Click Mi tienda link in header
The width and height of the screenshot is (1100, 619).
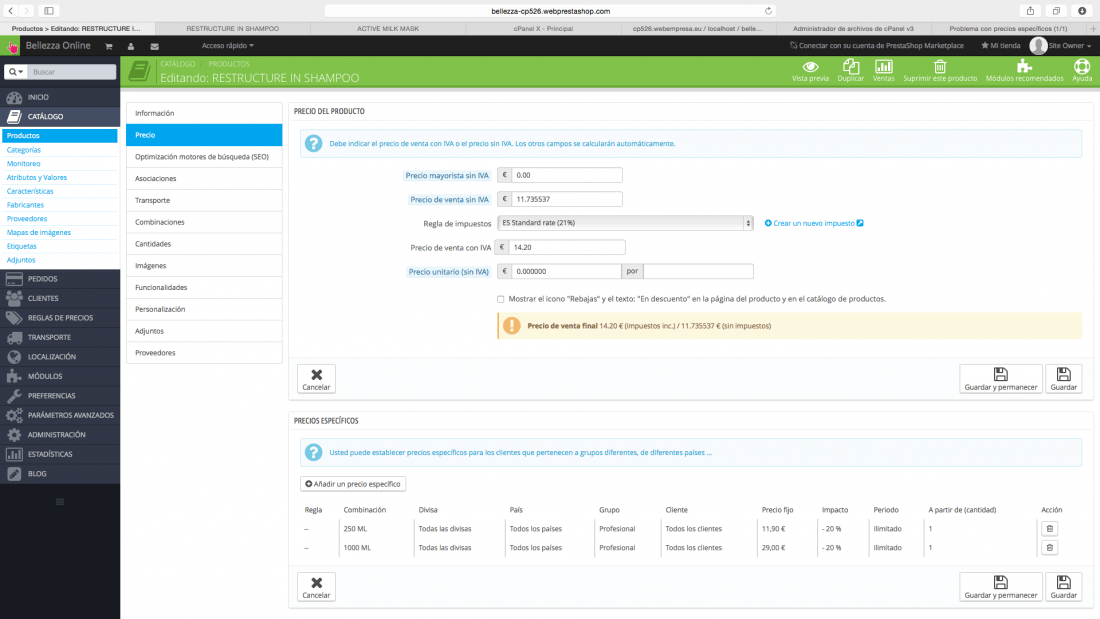pyautogui.click(x=1000, y=46)
